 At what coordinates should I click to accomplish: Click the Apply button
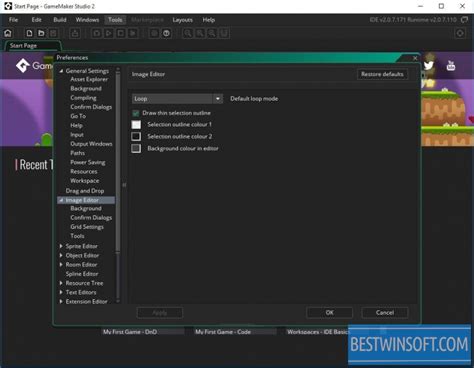click(160, 312)
